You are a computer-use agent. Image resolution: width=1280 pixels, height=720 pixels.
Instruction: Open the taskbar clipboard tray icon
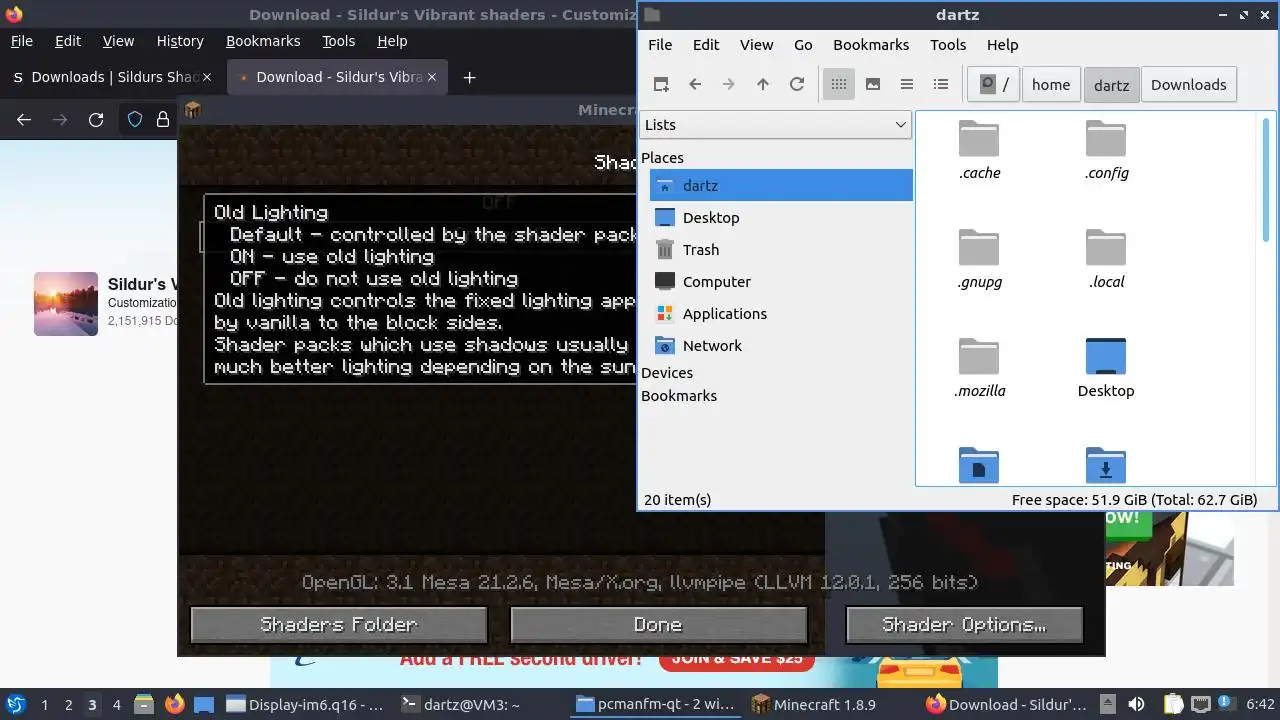[1173, 704]
